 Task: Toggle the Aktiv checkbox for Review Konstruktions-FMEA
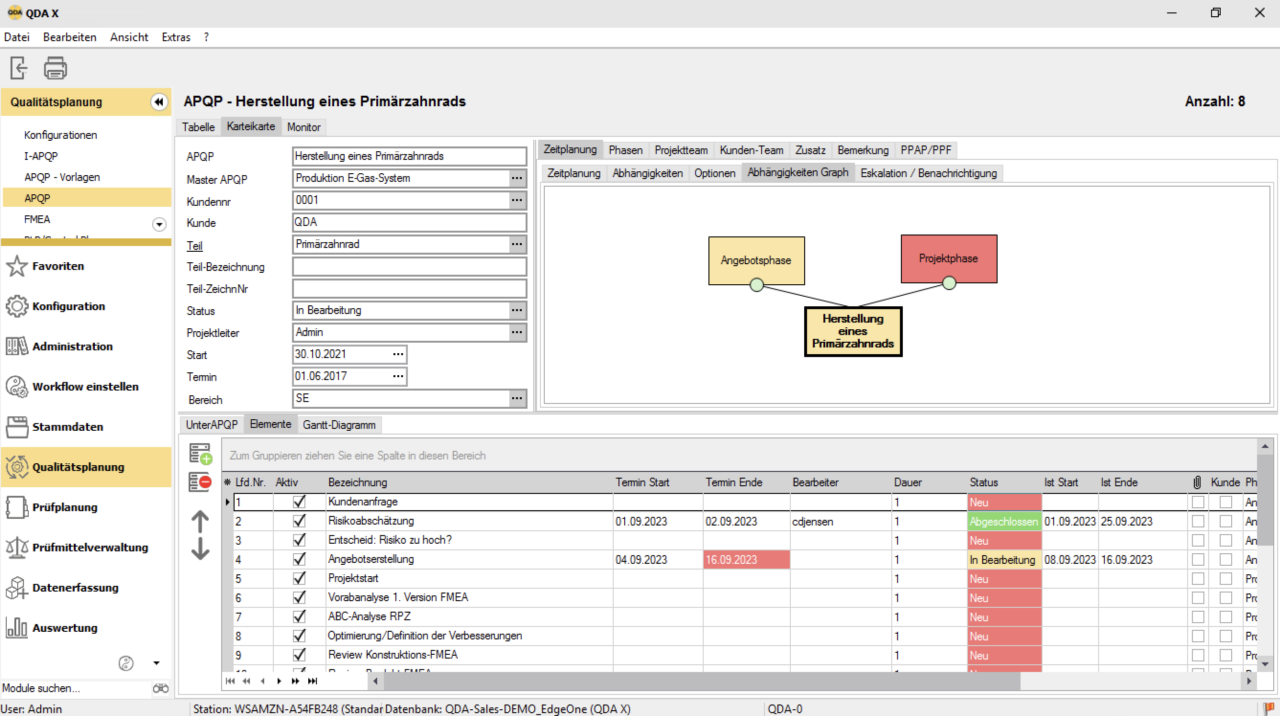tap(299, 655)
